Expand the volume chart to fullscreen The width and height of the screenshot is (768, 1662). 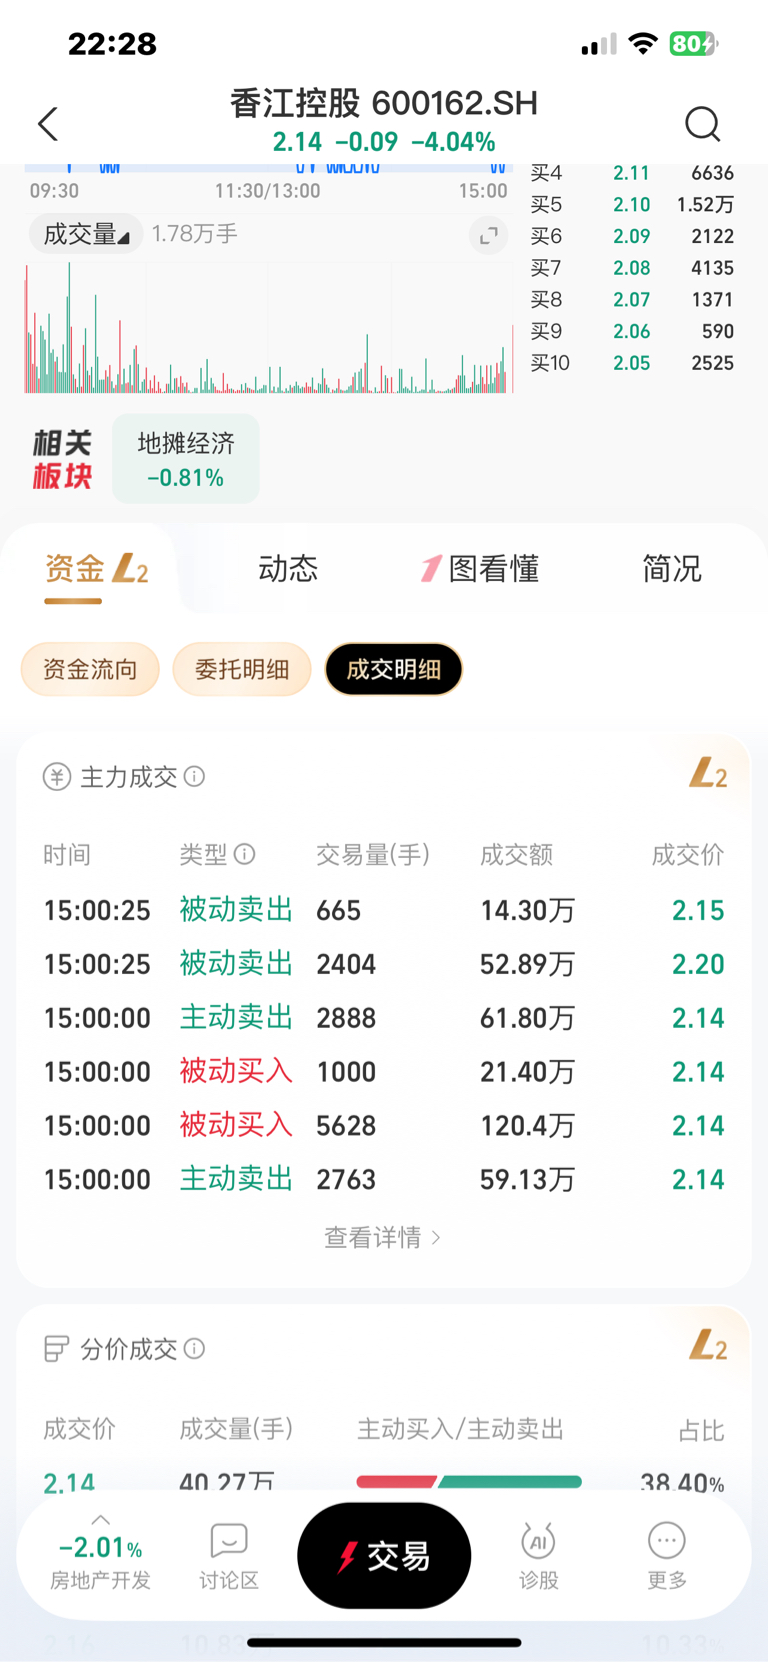(488, 236)
